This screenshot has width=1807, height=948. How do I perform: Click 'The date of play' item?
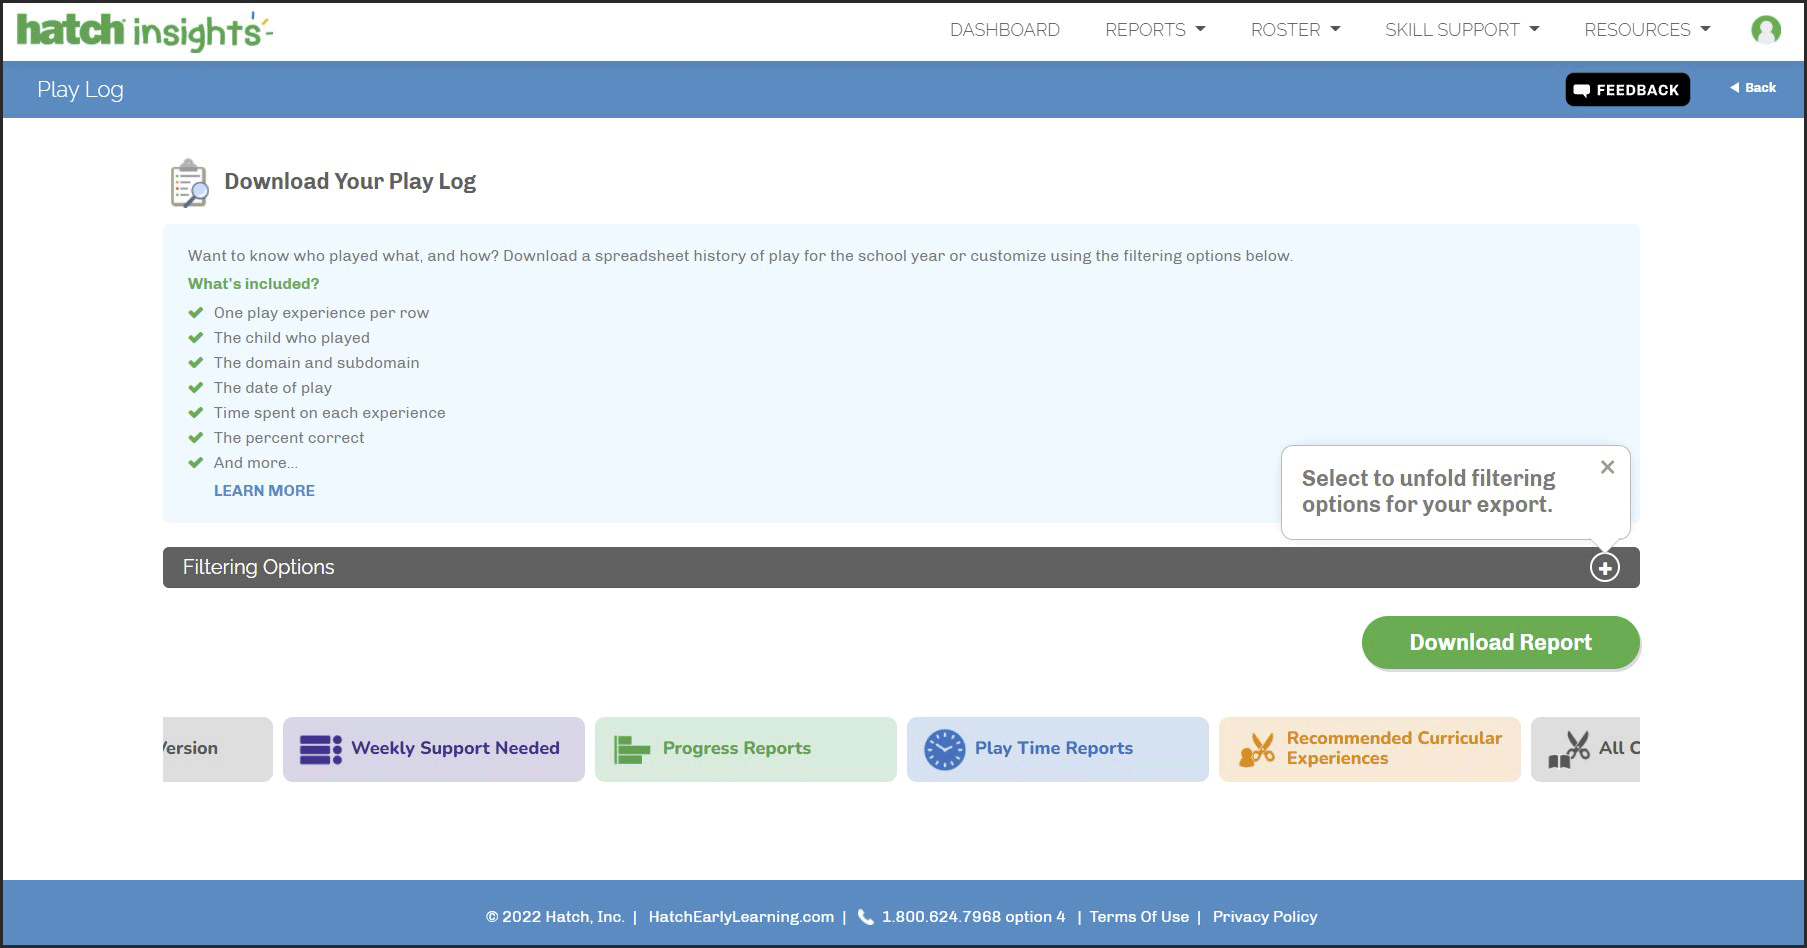[272, 388]
